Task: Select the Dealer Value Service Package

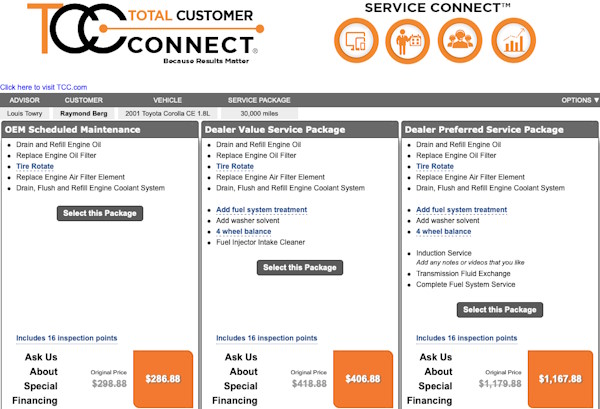Action: [300, 267]
